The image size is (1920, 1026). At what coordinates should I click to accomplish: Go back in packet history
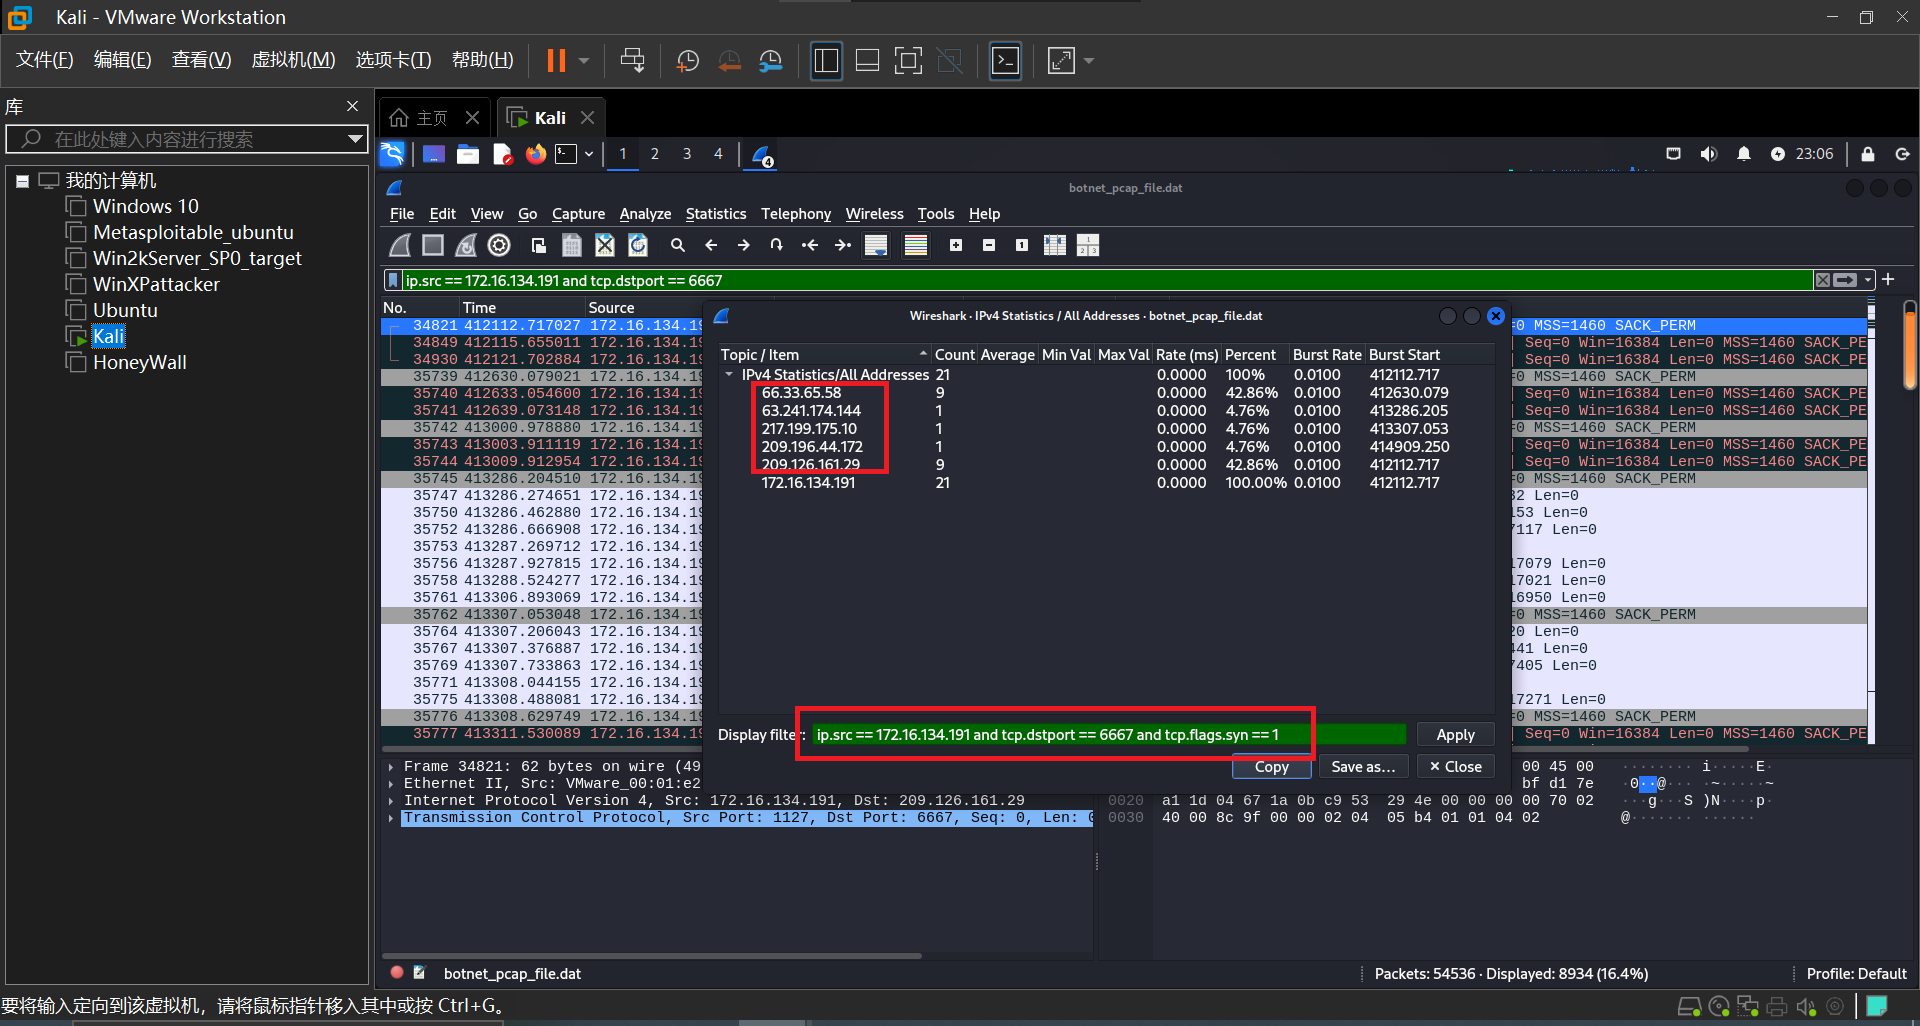coord(711,245)
